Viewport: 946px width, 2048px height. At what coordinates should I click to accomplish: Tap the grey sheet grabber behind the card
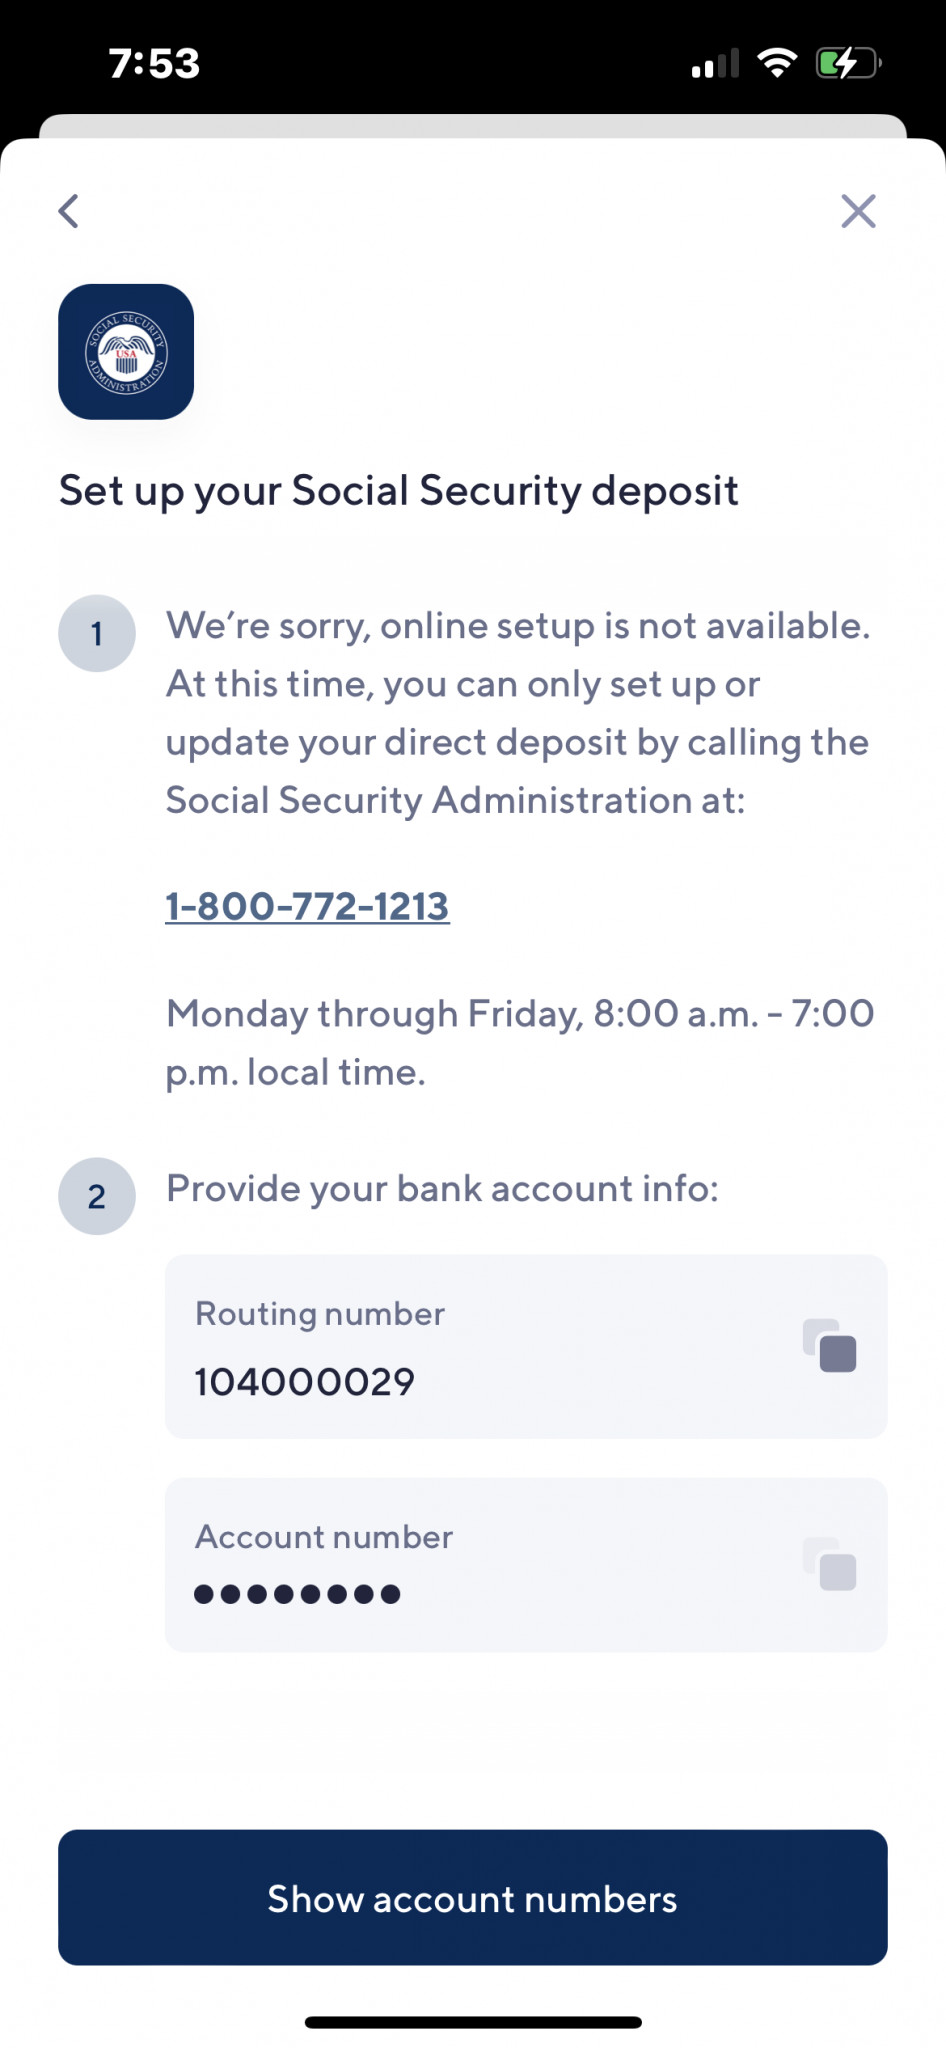pyautogui.click(x=473, y=126)
